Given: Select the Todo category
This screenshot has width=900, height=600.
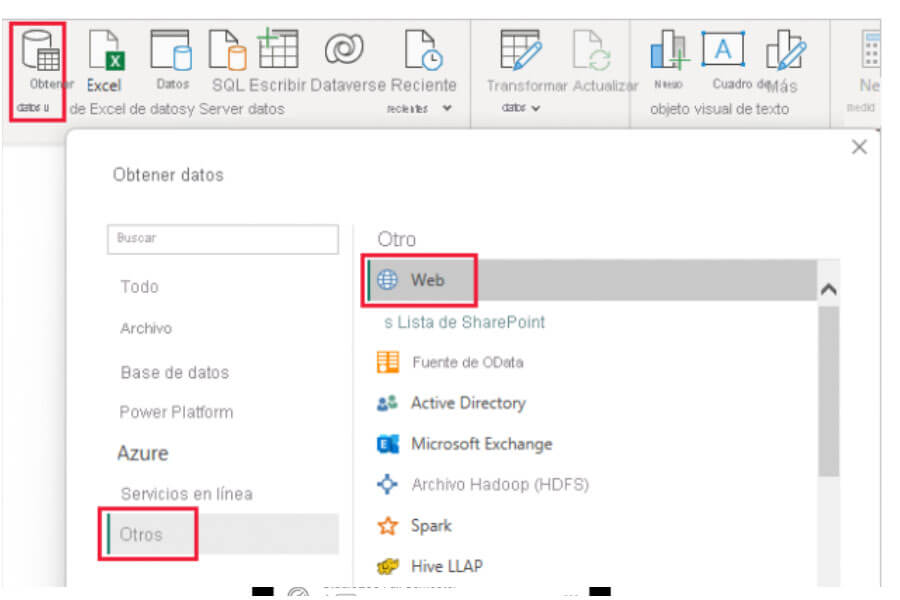Looking at the screenshot, I should point(139,287).
